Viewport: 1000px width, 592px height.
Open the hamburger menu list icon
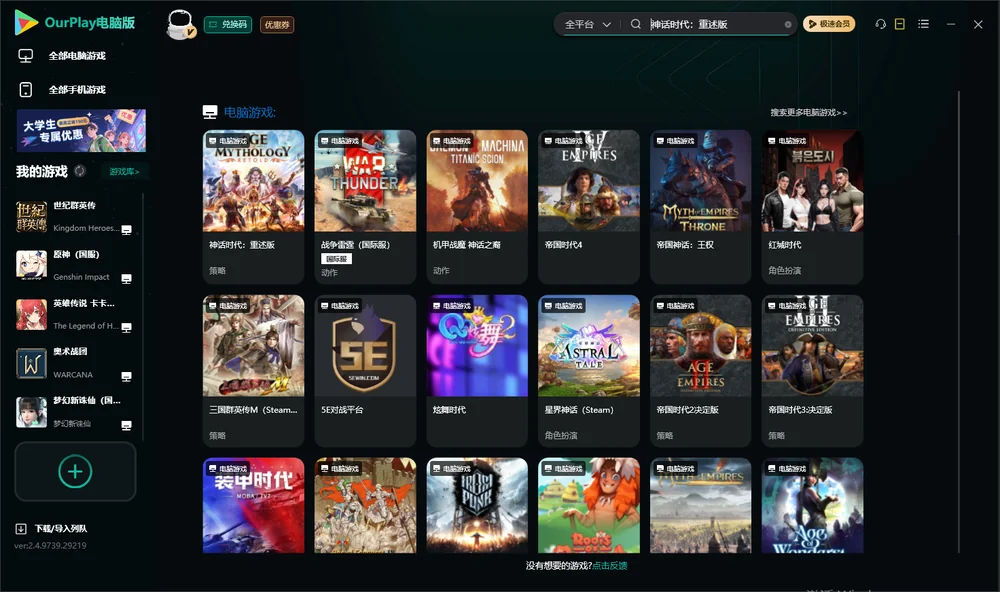pos(923,24)
